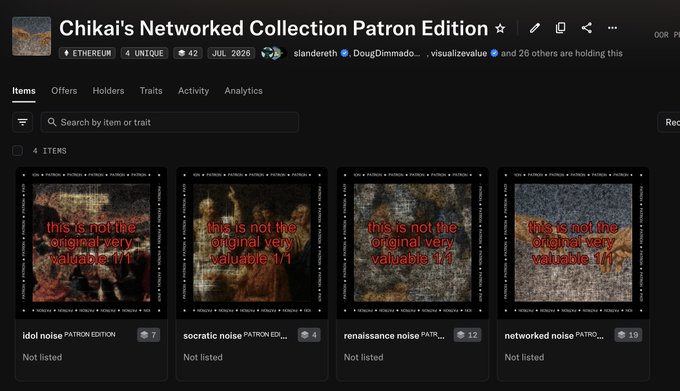Image resolution: width=680 pixels, height=391 pixels.
Task: Click slandereth verified badge
Action: point(344,53)
